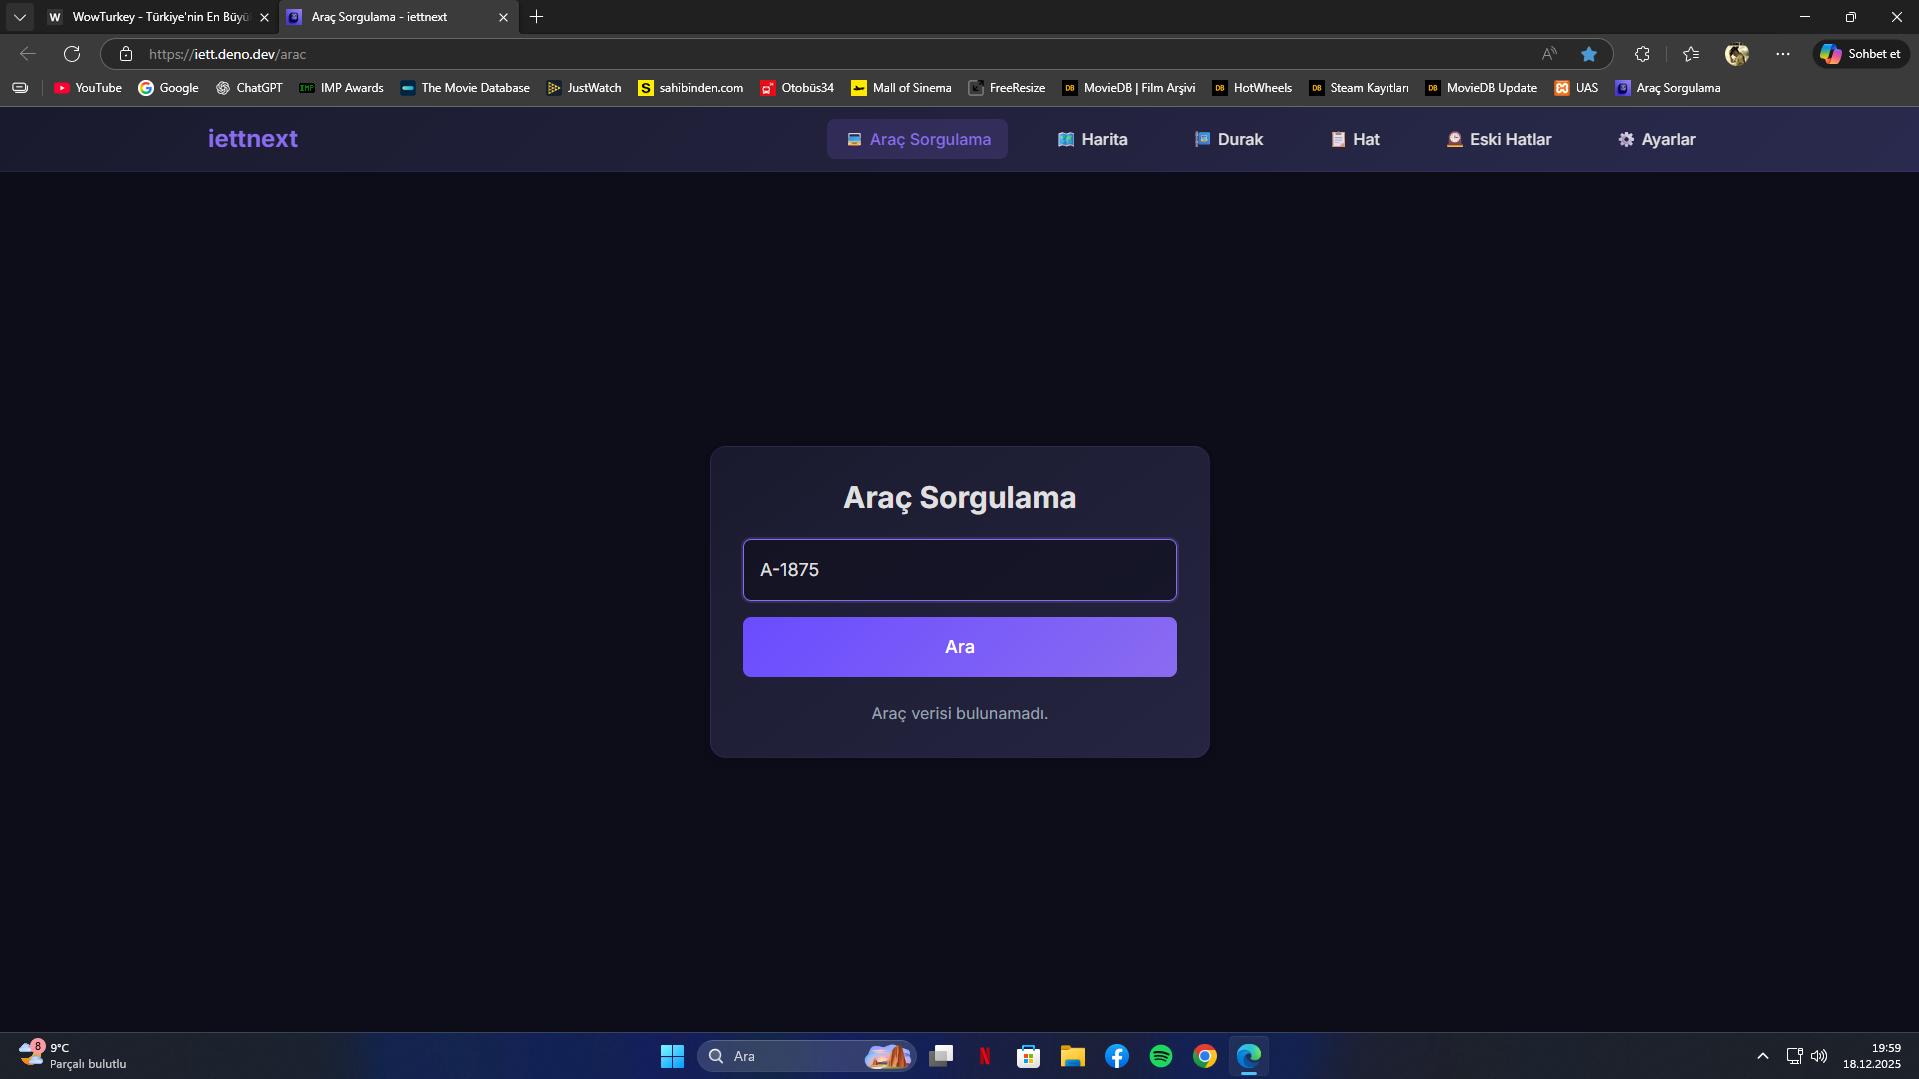This screenshot has height=1079, width=1919.
Task: Open the Favorites list icon
Action: (1691, 54)
